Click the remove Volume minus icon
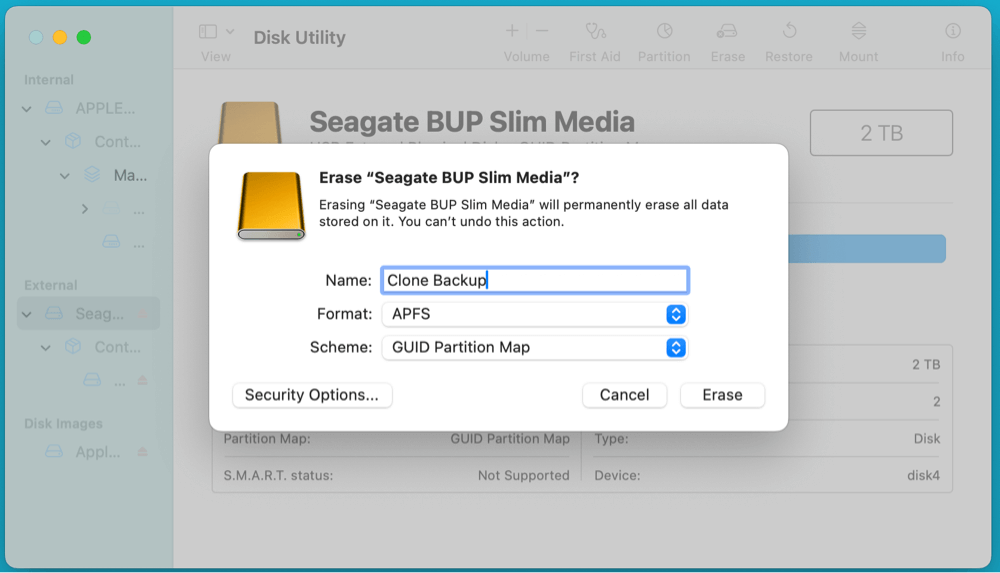This screenshot has height=573, width=1000. 541,31
